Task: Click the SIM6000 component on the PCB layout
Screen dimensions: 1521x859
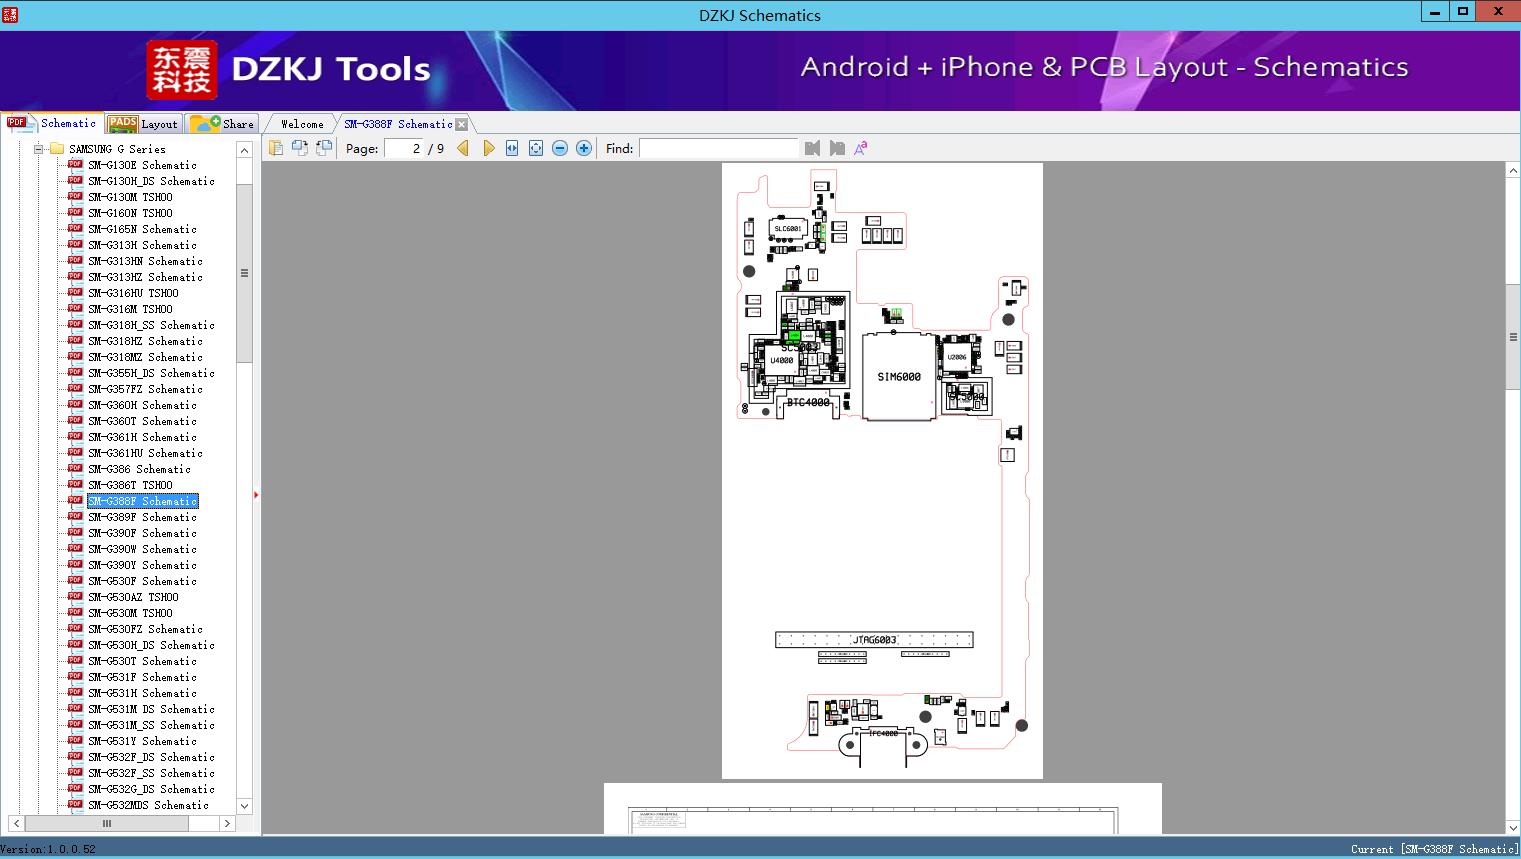Action: (x=899, y=377)
